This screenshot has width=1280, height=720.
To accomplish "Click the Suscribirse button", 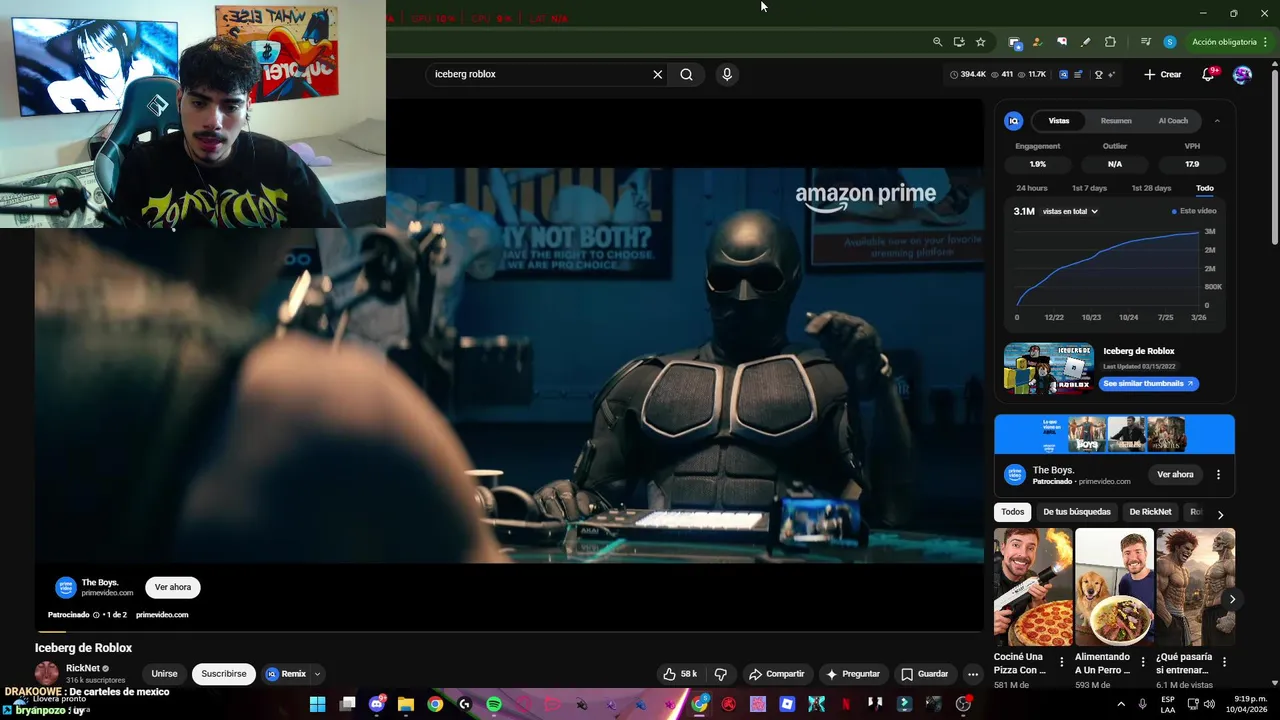I will click(x=224, y=674).
